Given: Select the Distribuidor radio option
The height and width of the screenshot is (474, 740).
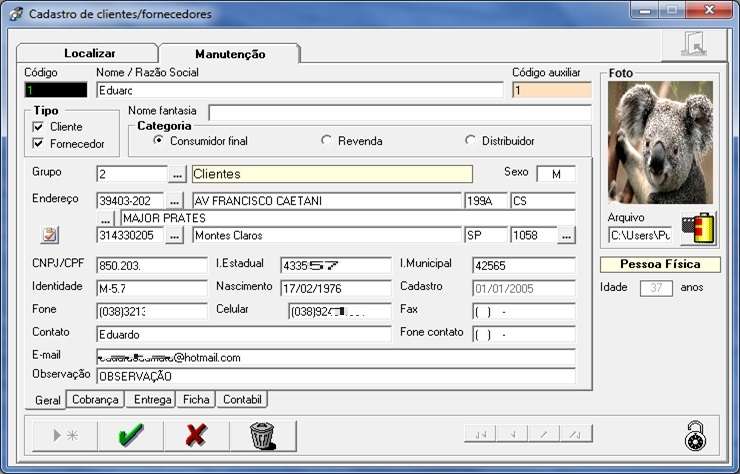Looking at the screenshot, I should [471, 141].
